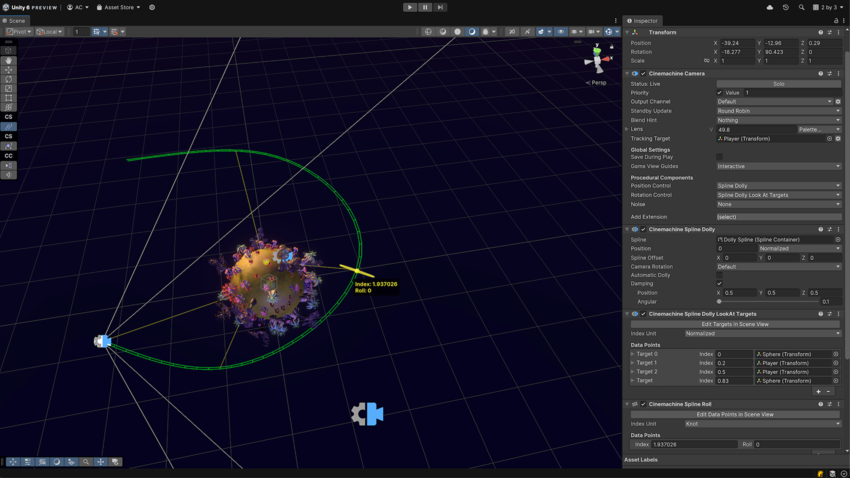Toggle the Automatic Dolly checkbox
This screenshot has width=850, height=478.
(x=719, y=275)
